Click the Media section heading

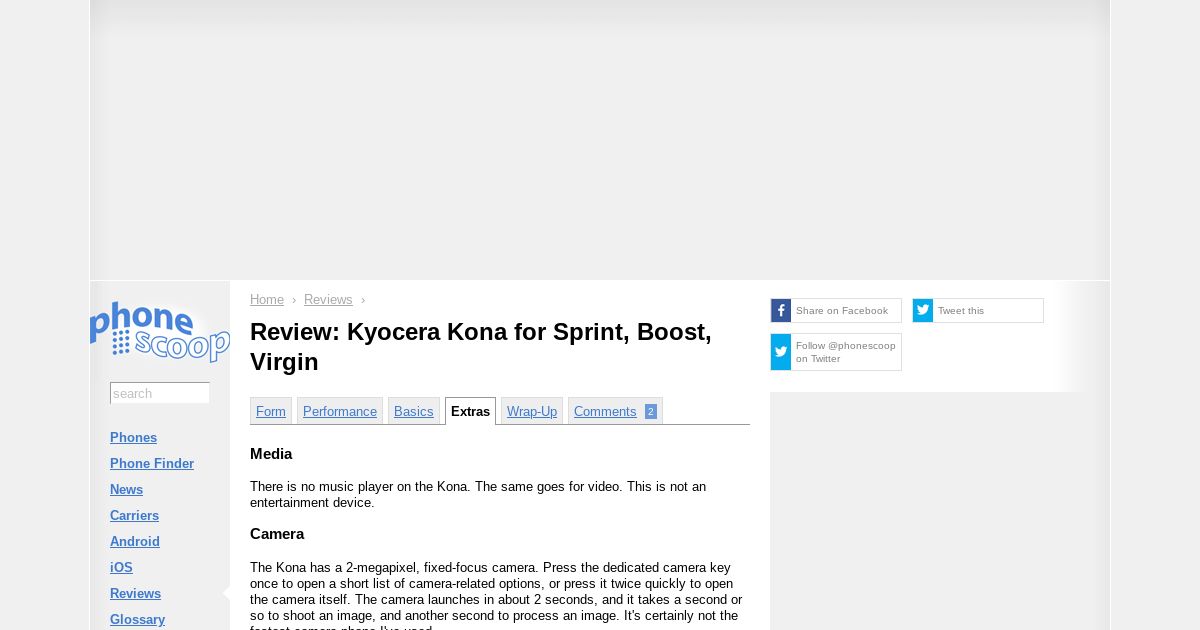271,454
